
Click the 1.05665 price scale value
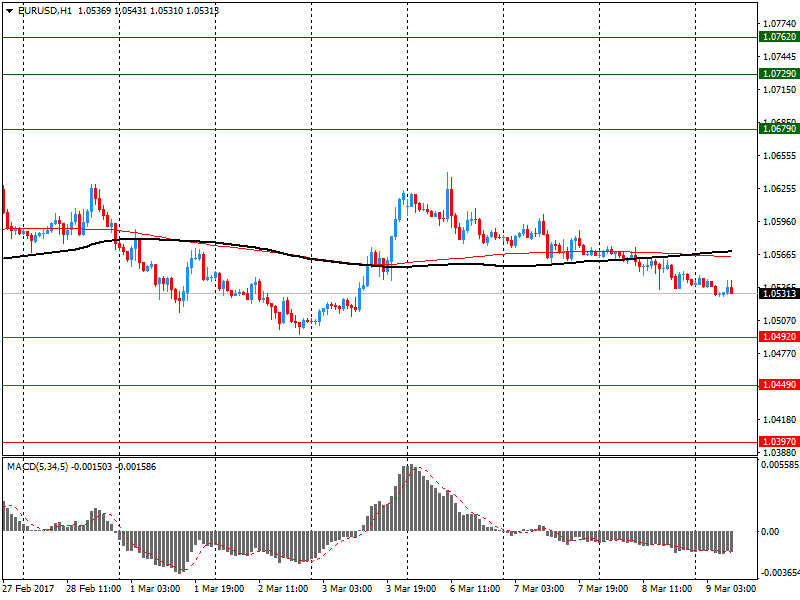pos(779,255)
